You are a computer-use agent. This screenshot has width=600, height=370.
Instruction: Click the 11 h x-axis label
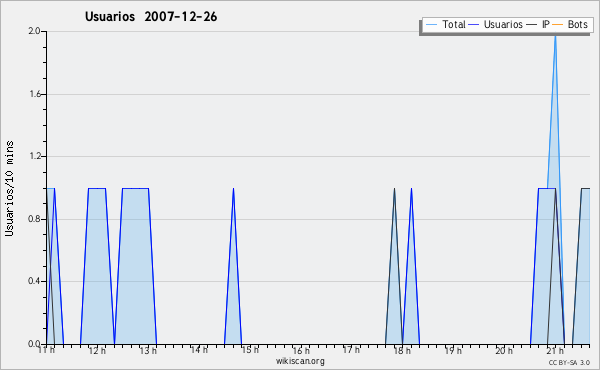click(46, 350)
